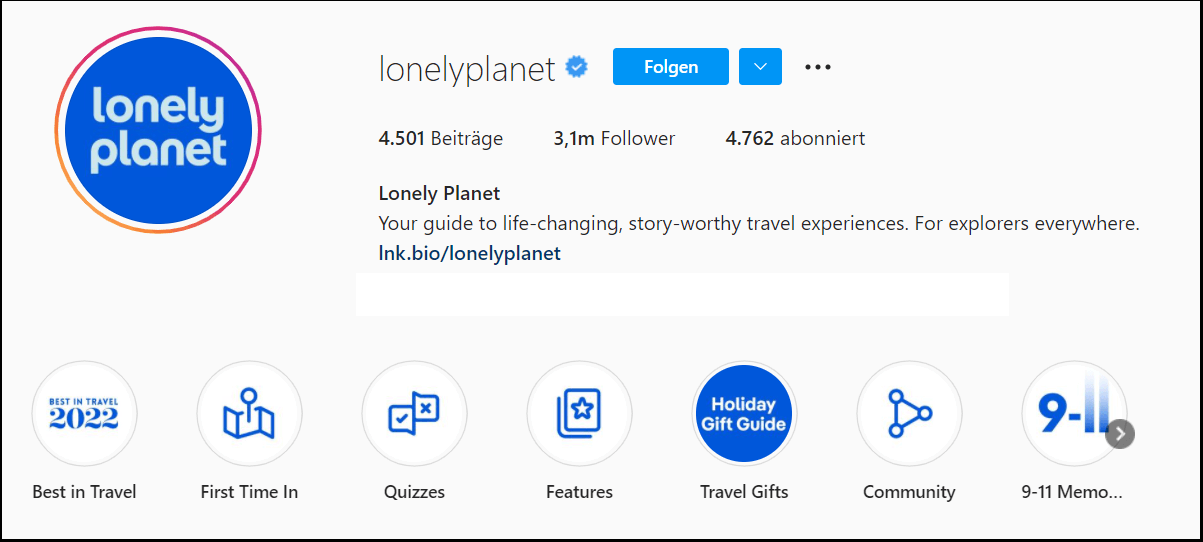Open the 9-11 memorial highlight
This screenshot has width=1203, height=542.
(1072, 413)
